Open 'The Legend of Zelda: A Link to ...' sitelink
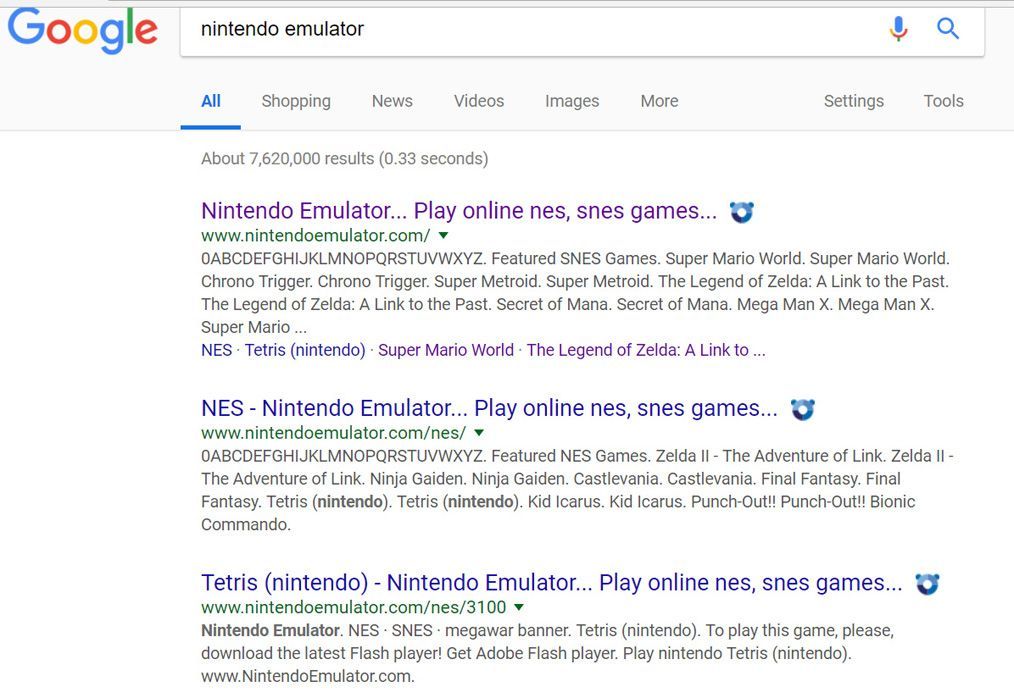The height and width of the screenshot is (698, 1014). [x=645, y=350]
